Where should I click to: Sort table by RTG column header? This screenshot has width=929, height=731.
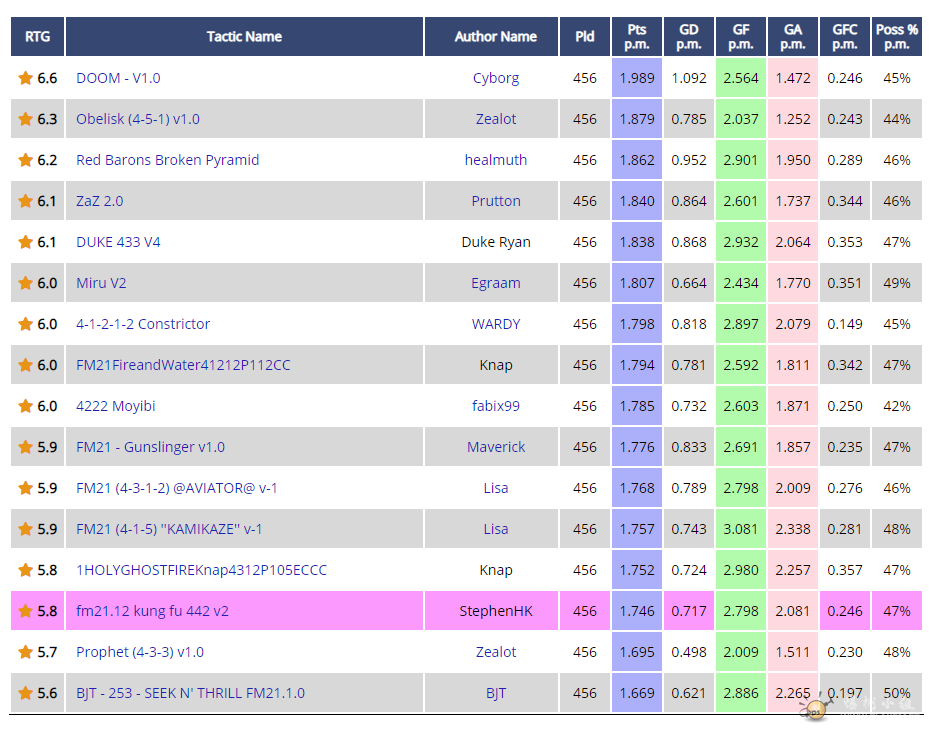click(x=37, y=37)
